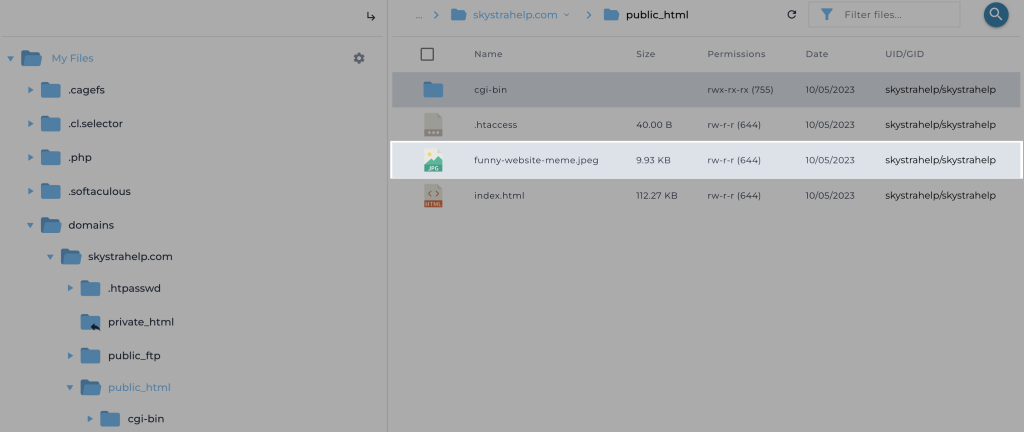Click the blue search magnifier button
Image resolution: width=1024 pixels, height=432 pixels.
[995, 14]
